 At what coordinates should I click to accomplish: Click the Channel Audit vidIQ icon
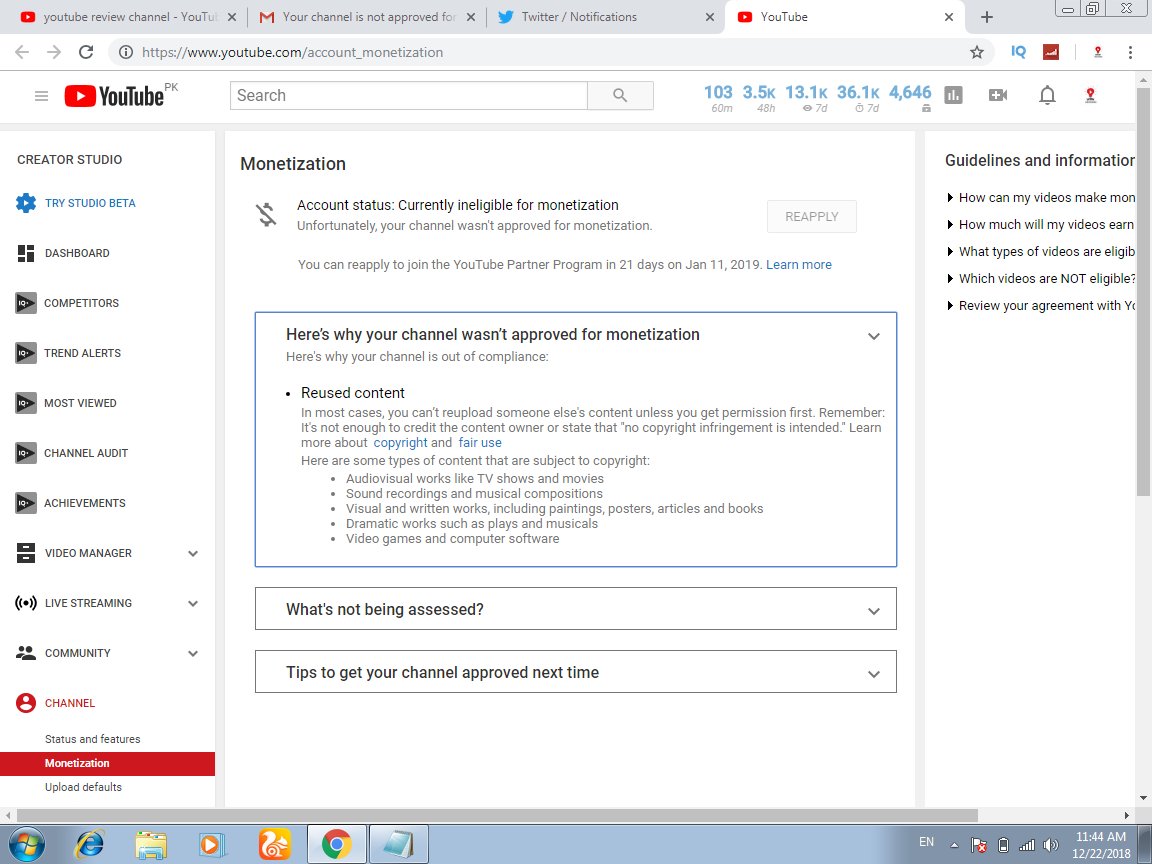[x=26, y=453]
